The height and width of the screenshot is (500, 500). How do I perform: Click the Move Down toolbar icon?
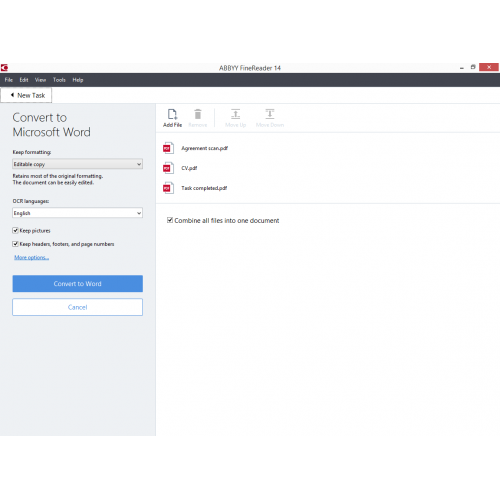270,114
